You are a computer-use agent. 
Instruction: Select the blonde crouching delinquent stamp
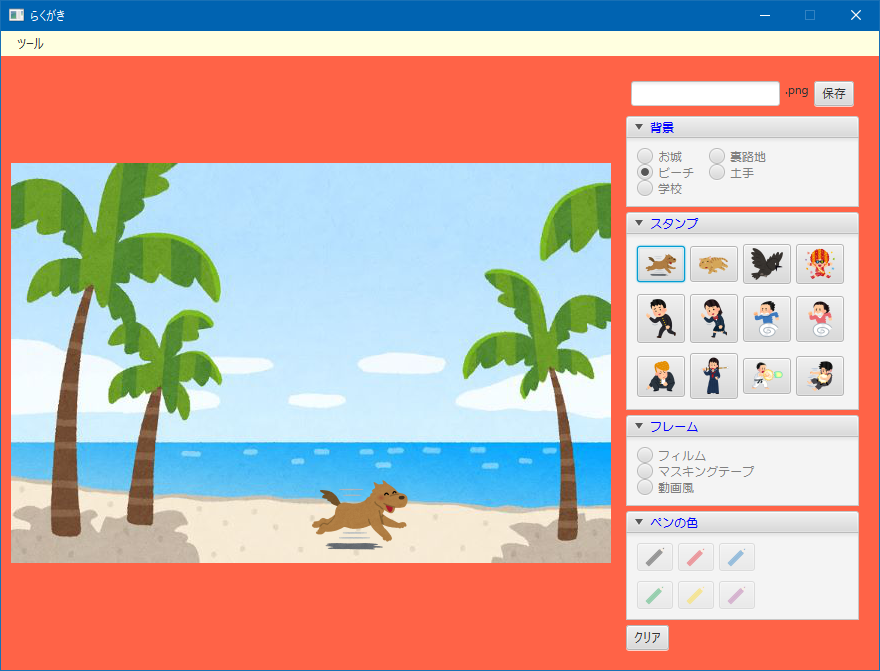click(x=661, y=377)
